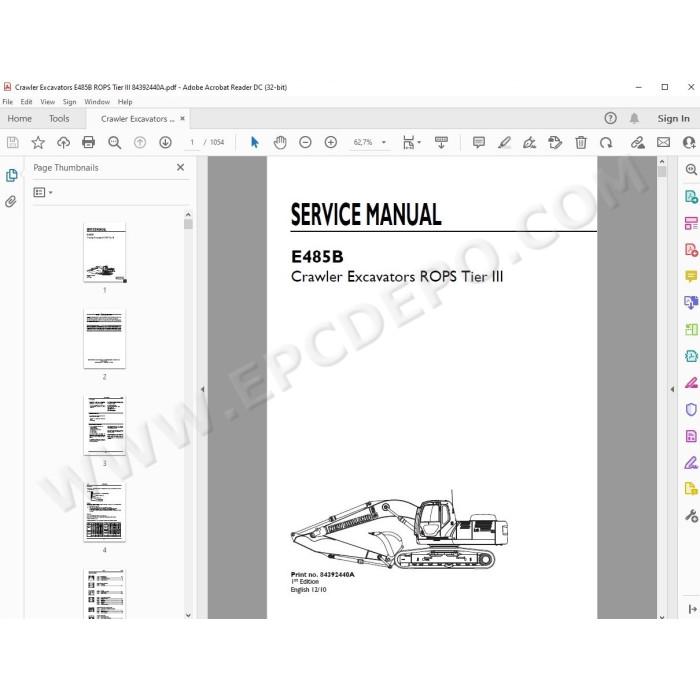Image resolution: width=700 pixels, height=700 pixels.
Task: Click the stamp tool icon
Action: point(555,142)
